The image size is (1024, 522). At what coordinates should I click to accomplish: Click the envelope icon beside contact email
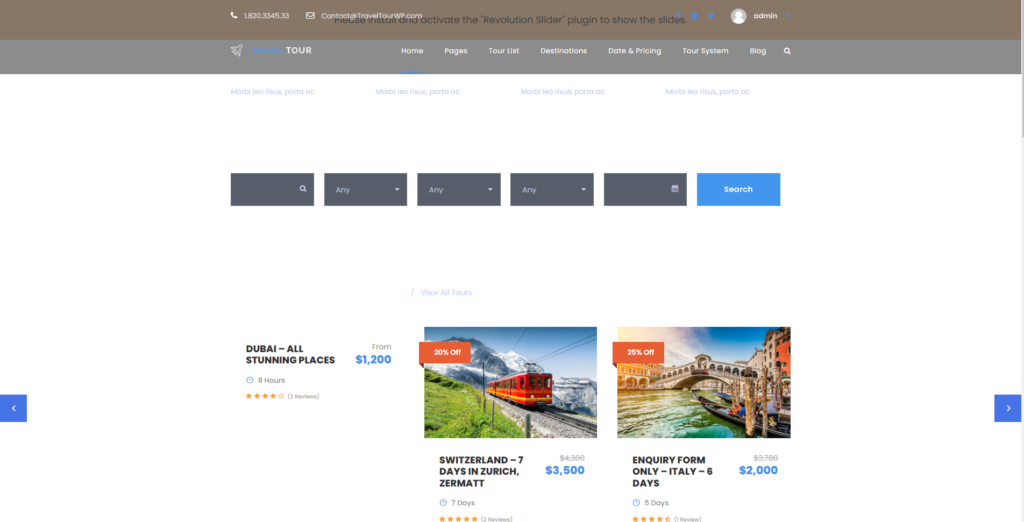coord(310,16)
